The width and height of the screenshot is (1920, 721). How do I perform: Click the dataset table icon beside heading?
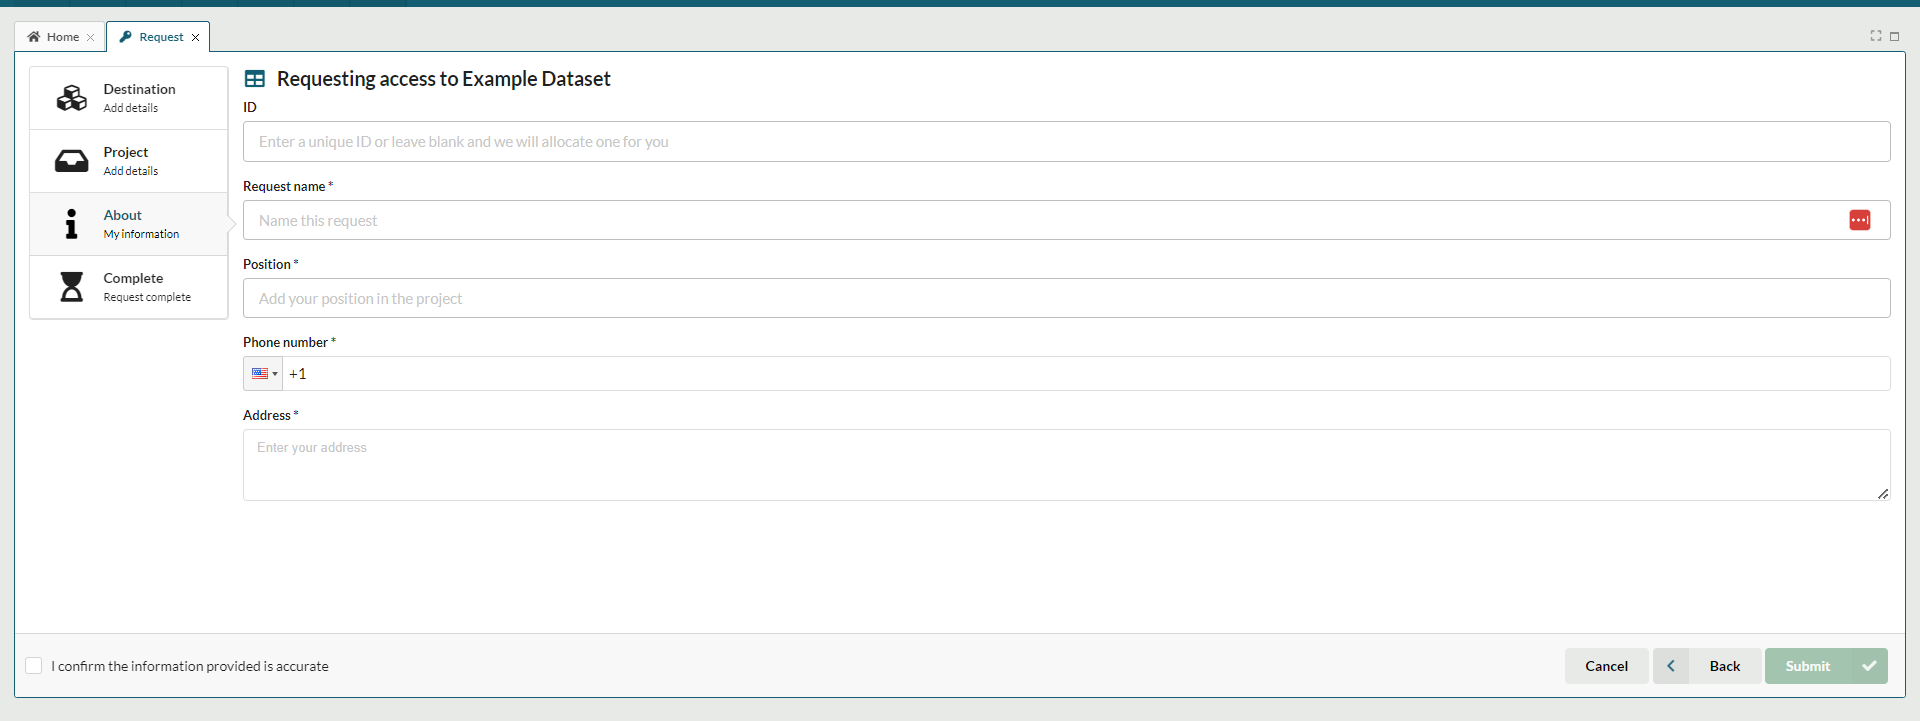pyautogui.click(x=255, y=79)
